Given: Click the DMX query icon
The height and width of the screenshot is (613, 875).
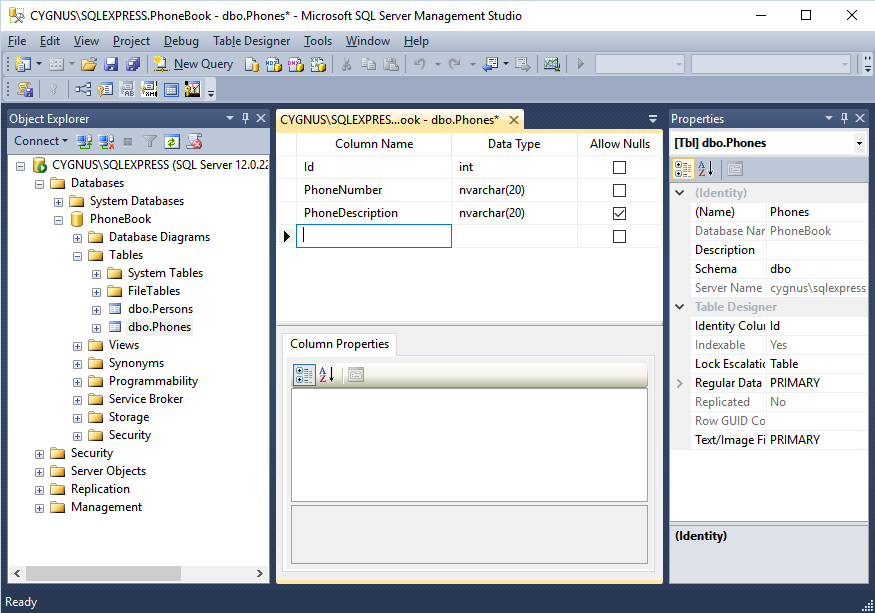Looking at the screenshot, I should [x=296, y=64].
